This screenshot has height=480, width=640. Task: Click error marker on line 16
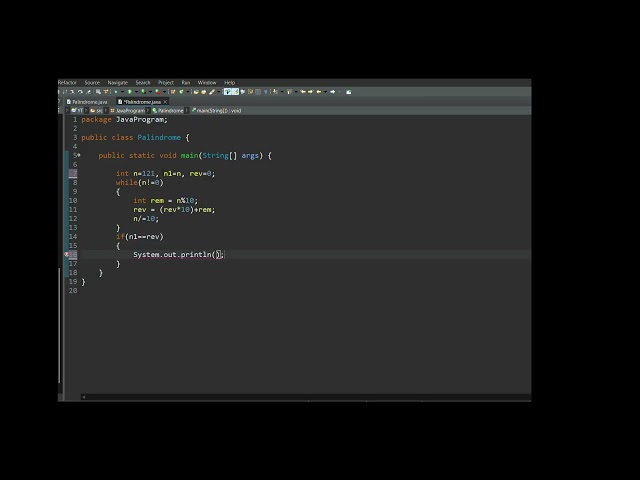click(x=67, y=254)
